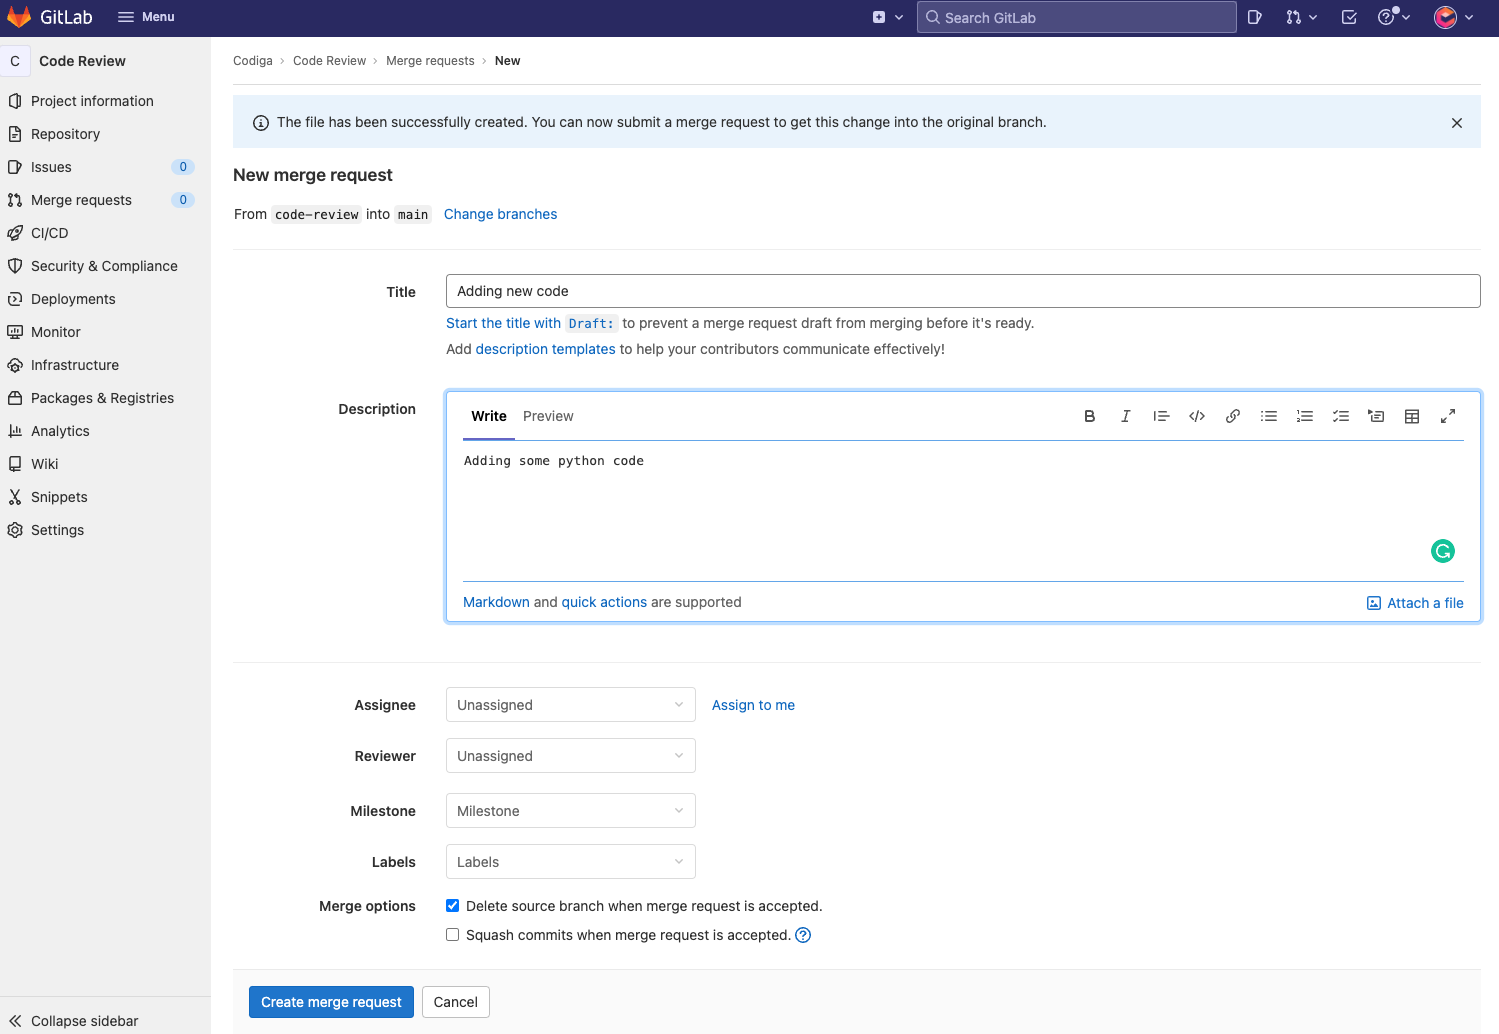
Task: Expand the Reviewer dropdown
Action: (x=570, y=756)
